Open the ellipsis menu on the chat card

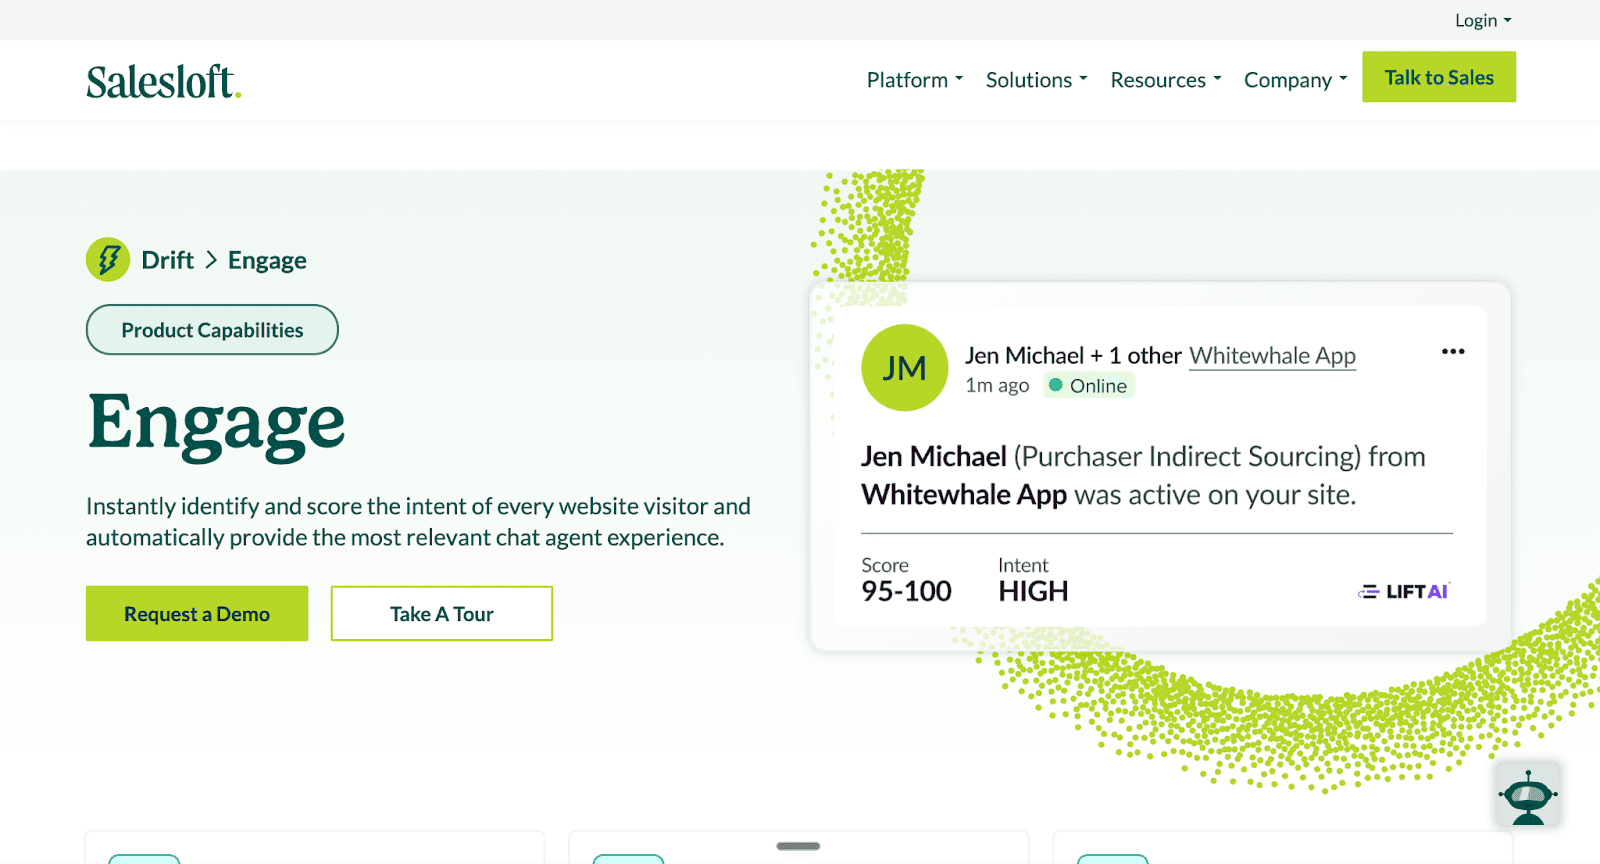(1452, 351)
